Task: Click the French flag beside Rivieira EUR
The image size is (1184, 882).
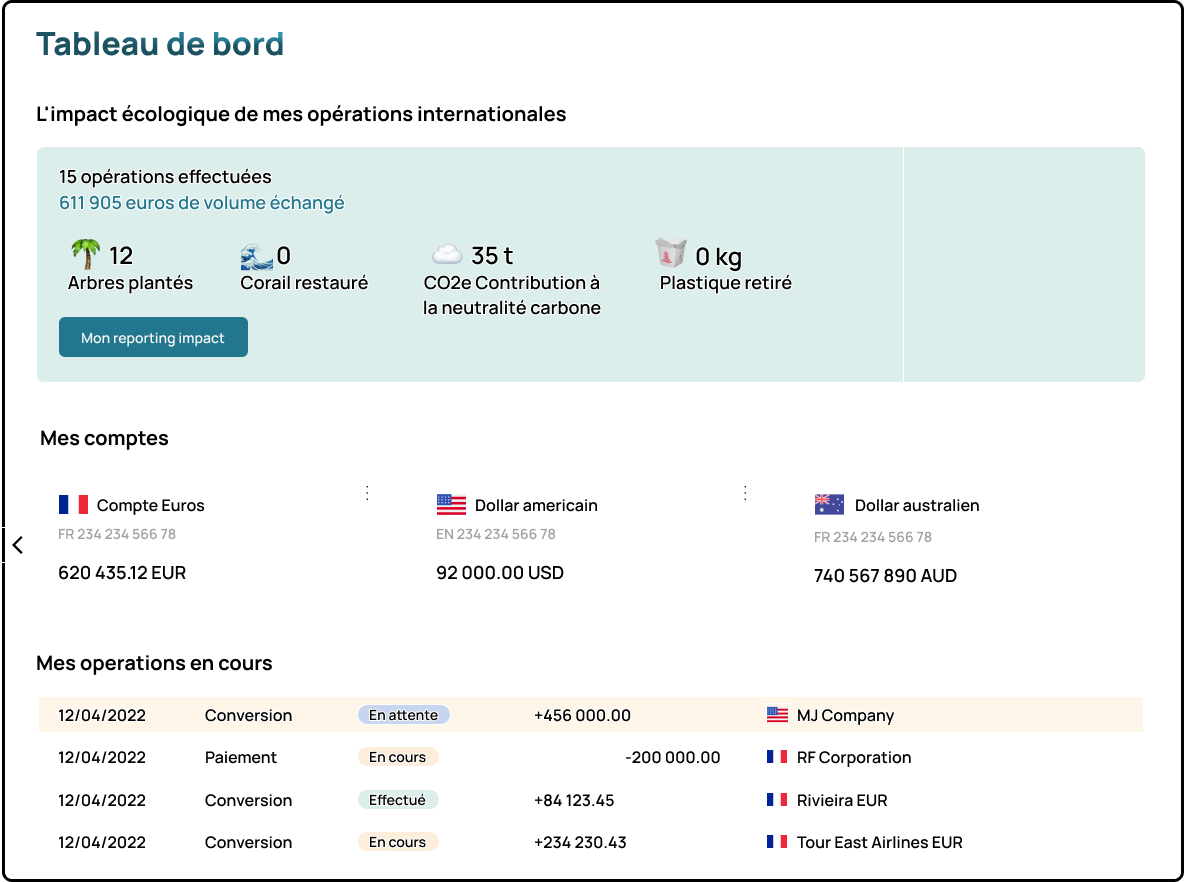Action: click(777, 800)
